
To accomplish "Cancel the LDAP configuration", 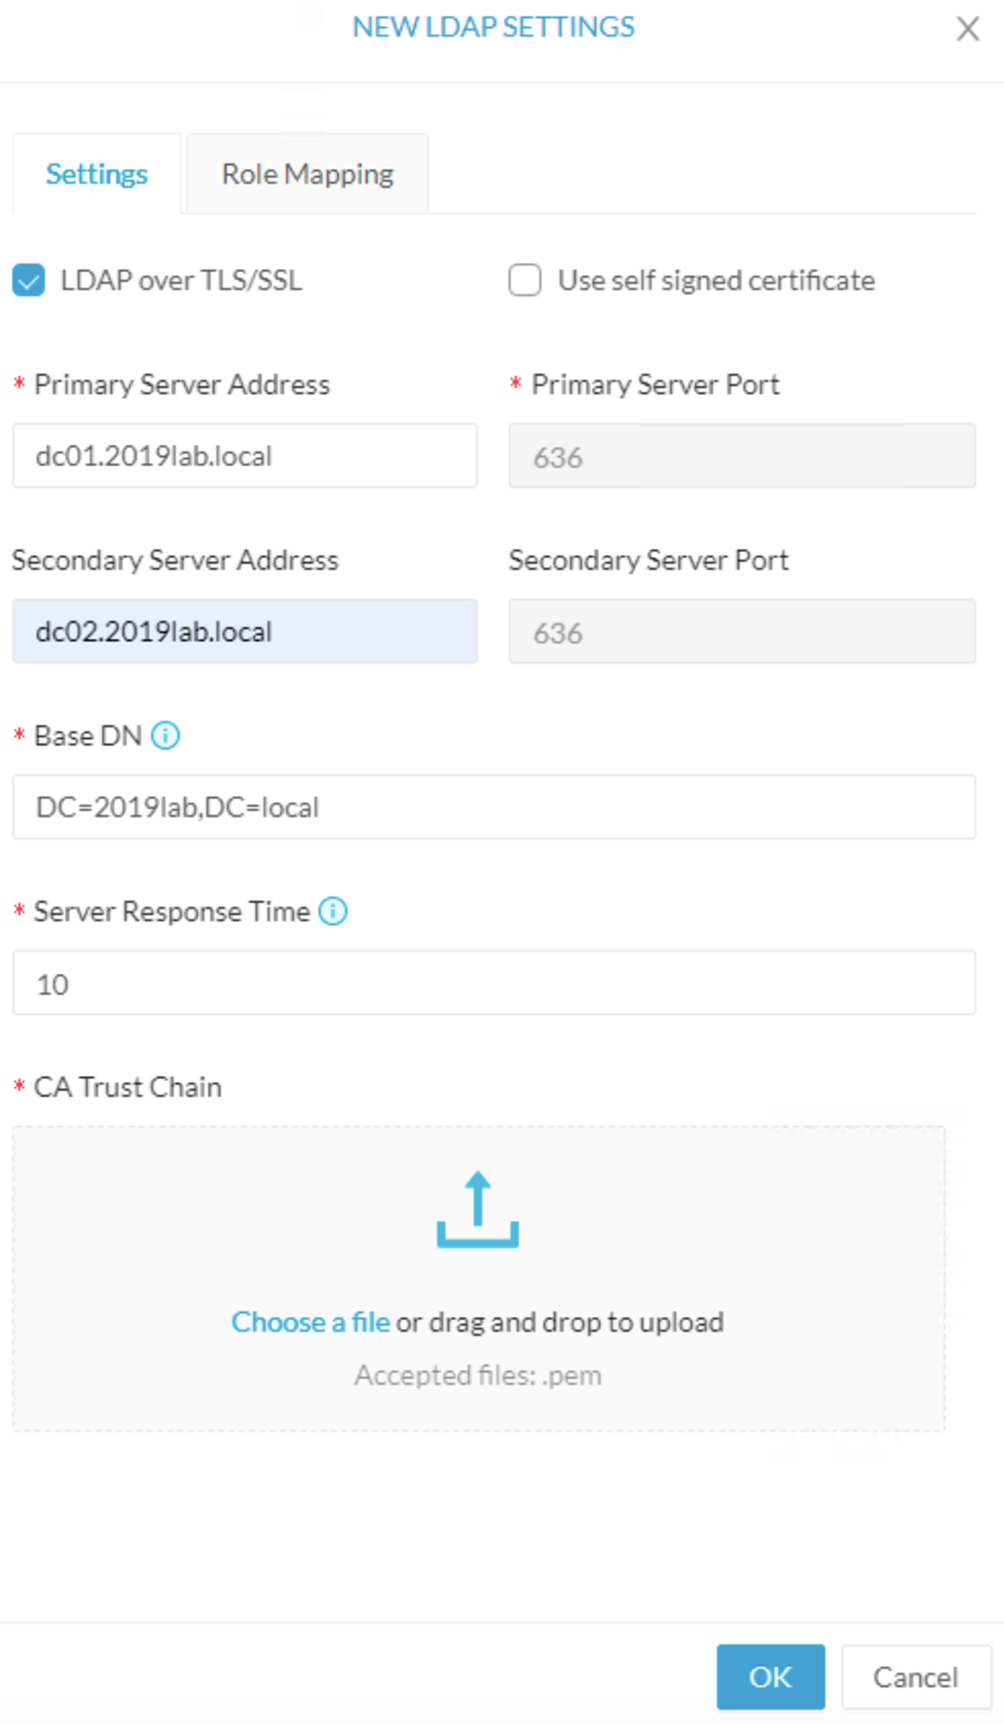I will (913, 1677).
